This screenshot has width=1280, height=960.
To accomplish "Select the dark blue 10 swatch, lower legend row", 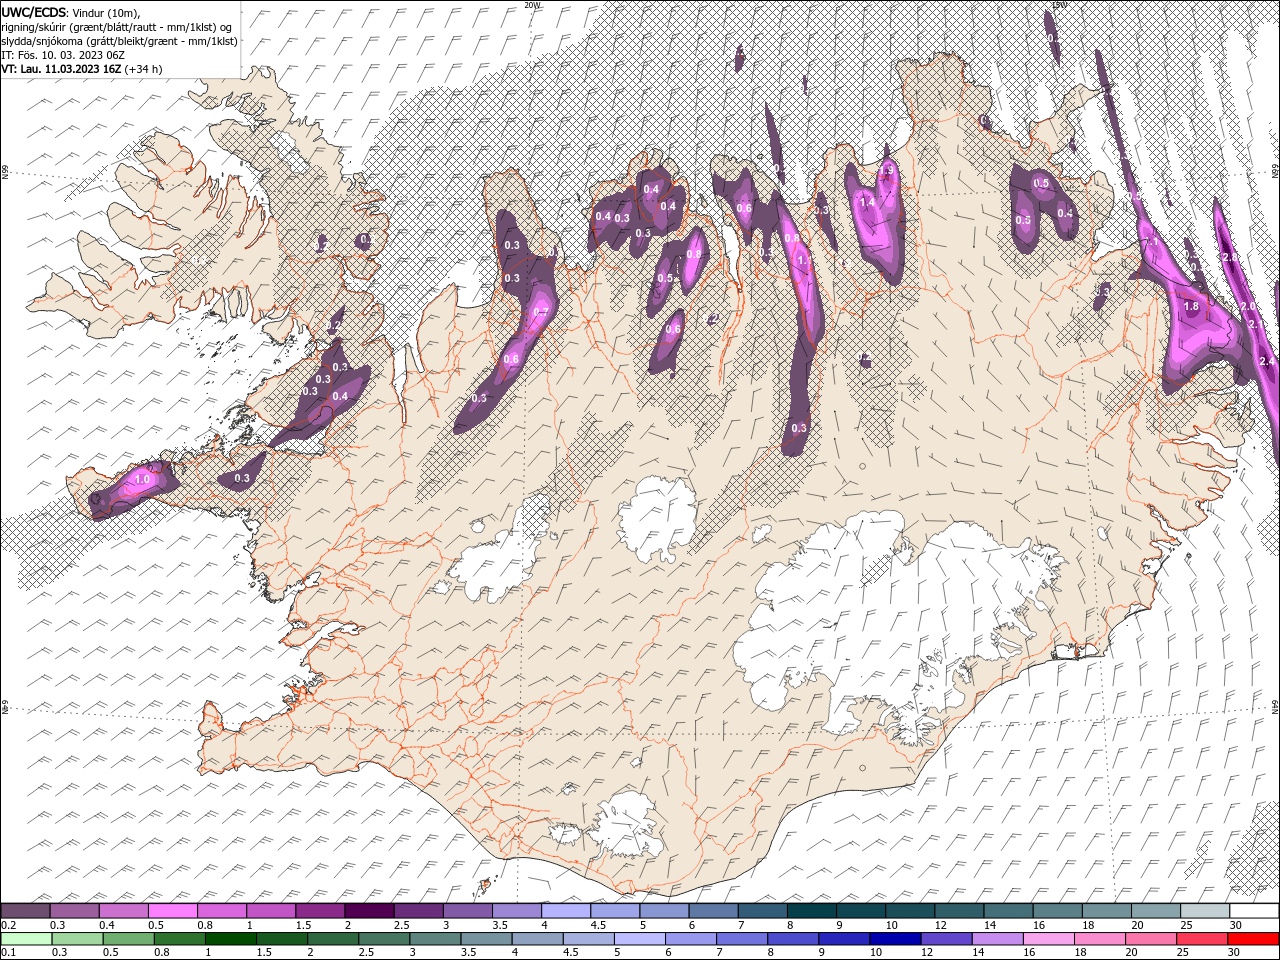I will pos(894,939).
